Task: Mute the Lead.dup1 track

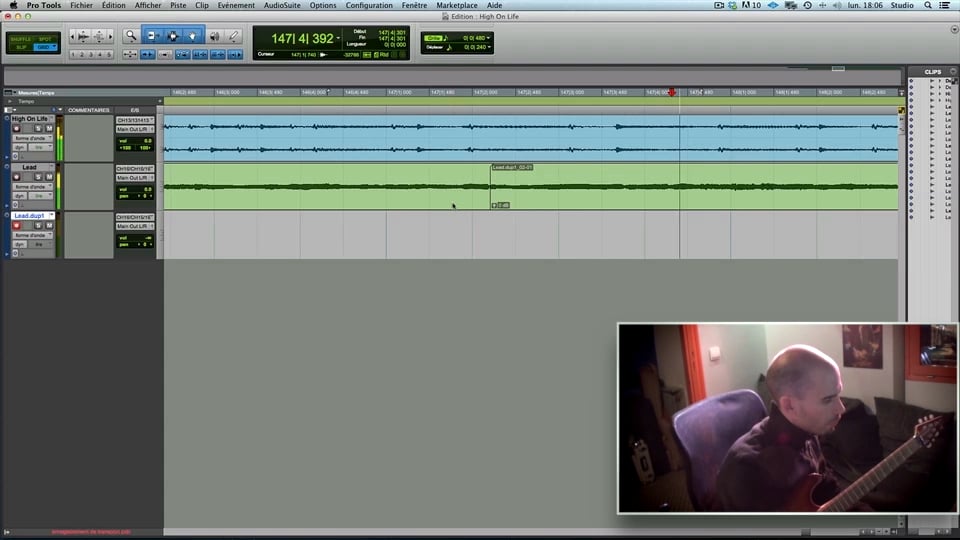Action: click(49, 226)
